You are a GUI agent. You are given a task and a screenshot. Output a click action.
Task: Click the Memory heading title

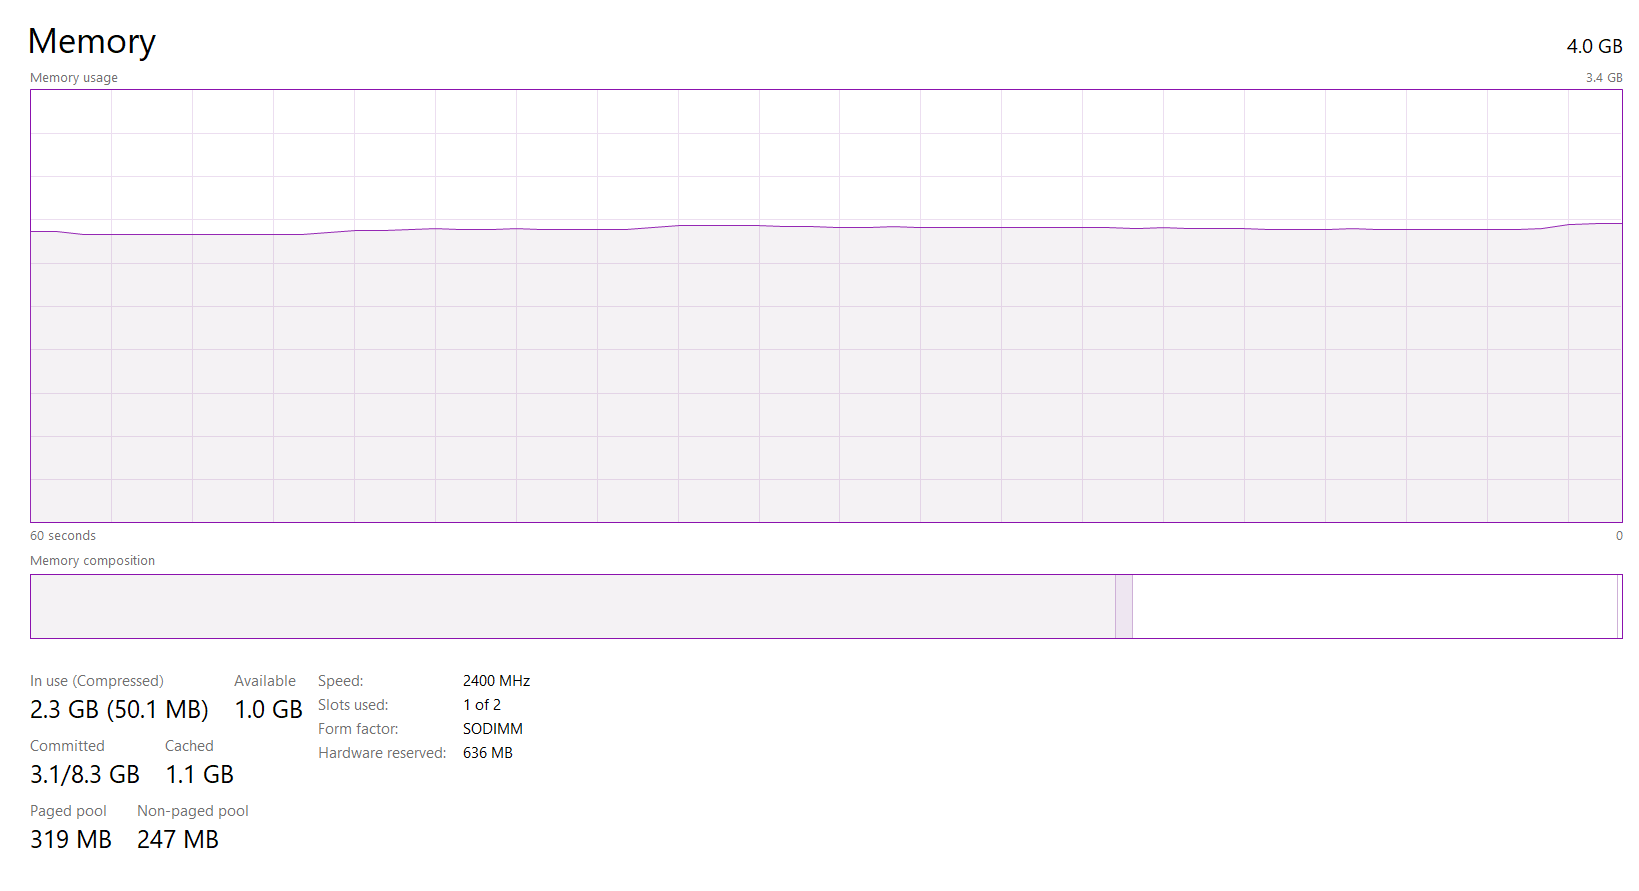[92, 42]
